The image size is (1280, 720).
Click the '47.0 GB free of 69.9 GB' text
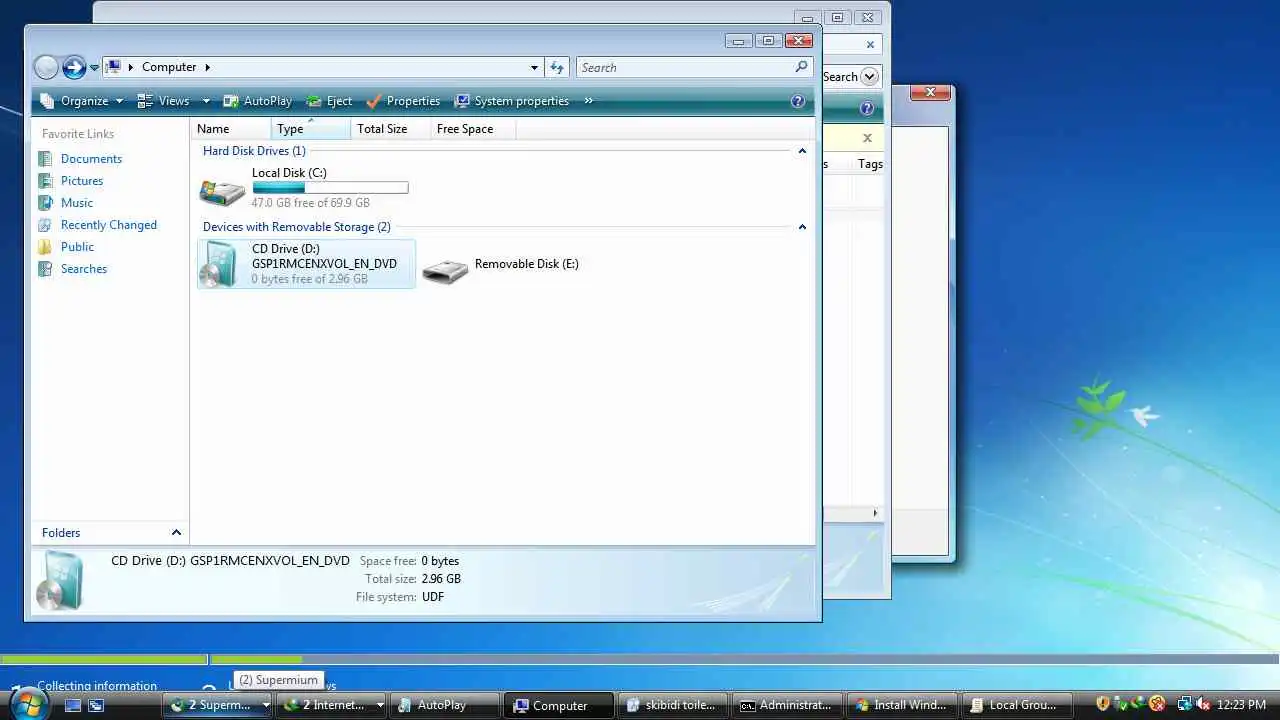pyautogui.click(x=311, y=203)
